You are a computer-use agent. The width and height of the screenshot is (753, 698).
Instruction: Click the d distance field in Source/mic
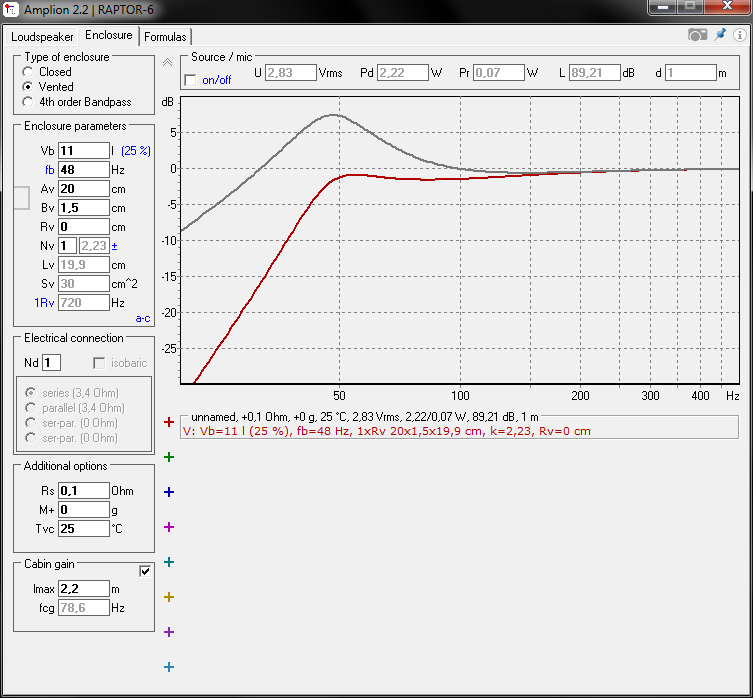(x=691, y=73)
